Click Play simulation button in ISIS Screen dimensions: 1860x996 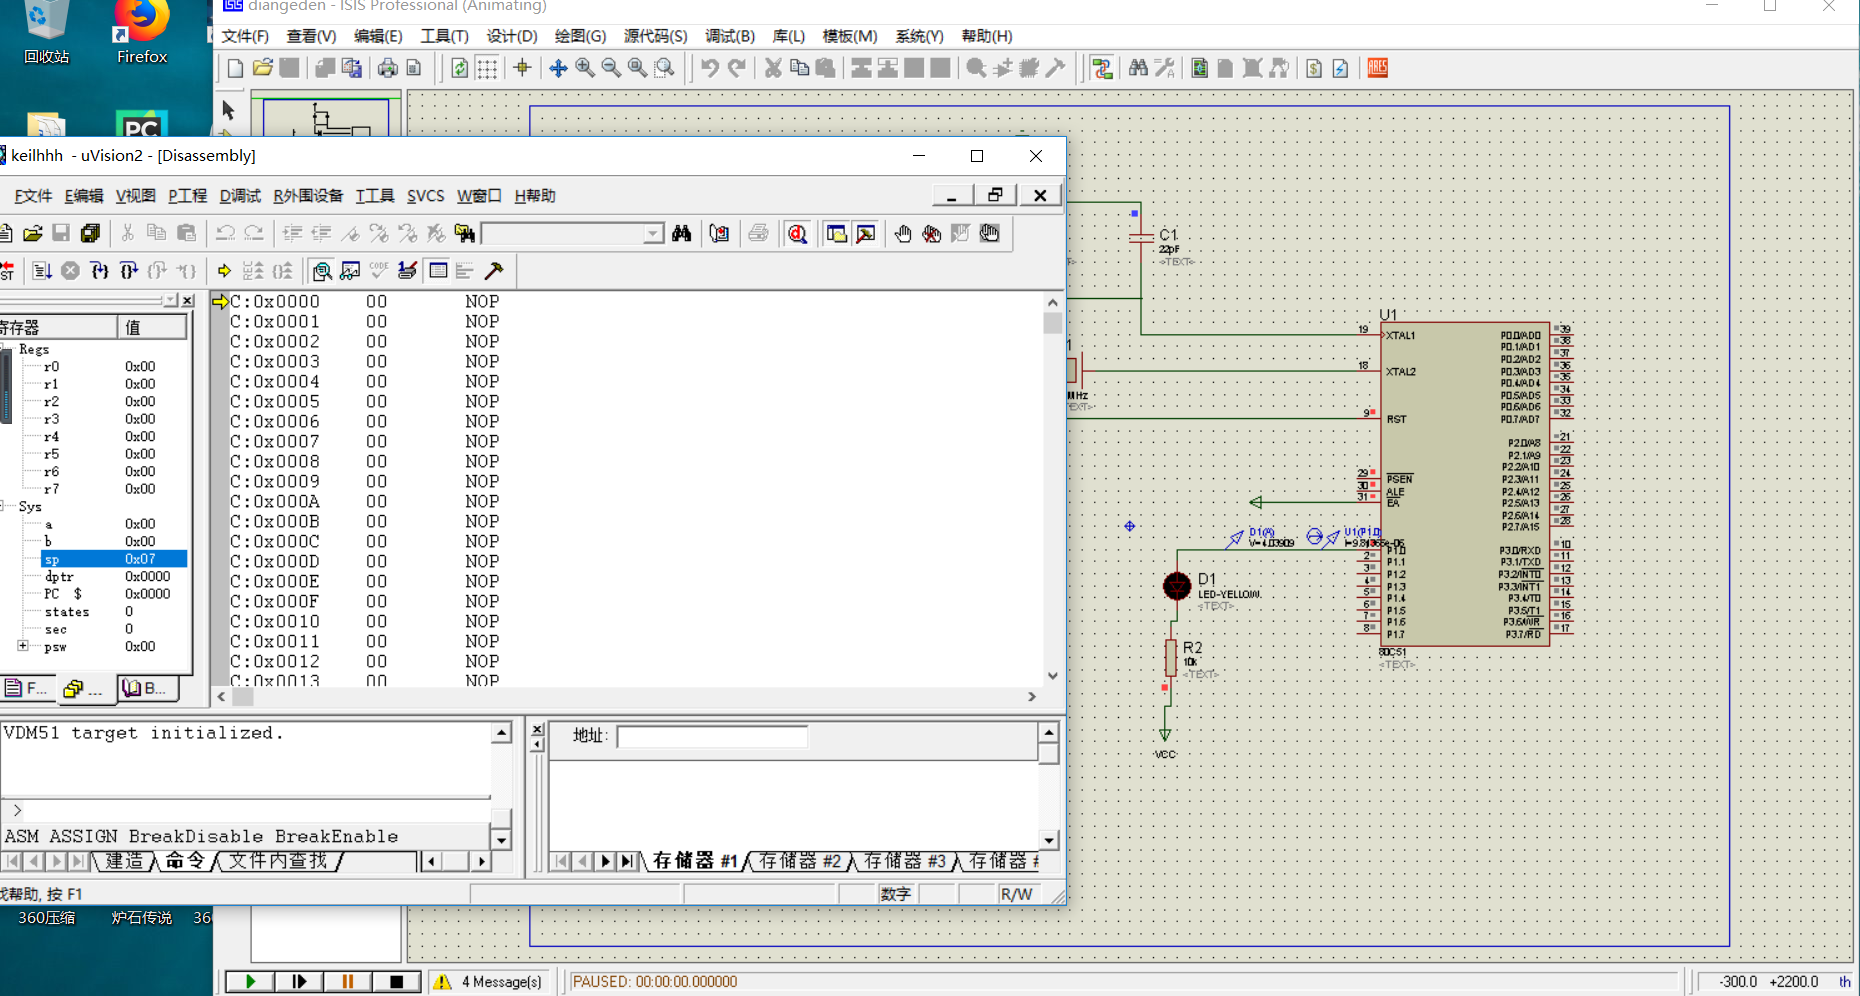250,982
